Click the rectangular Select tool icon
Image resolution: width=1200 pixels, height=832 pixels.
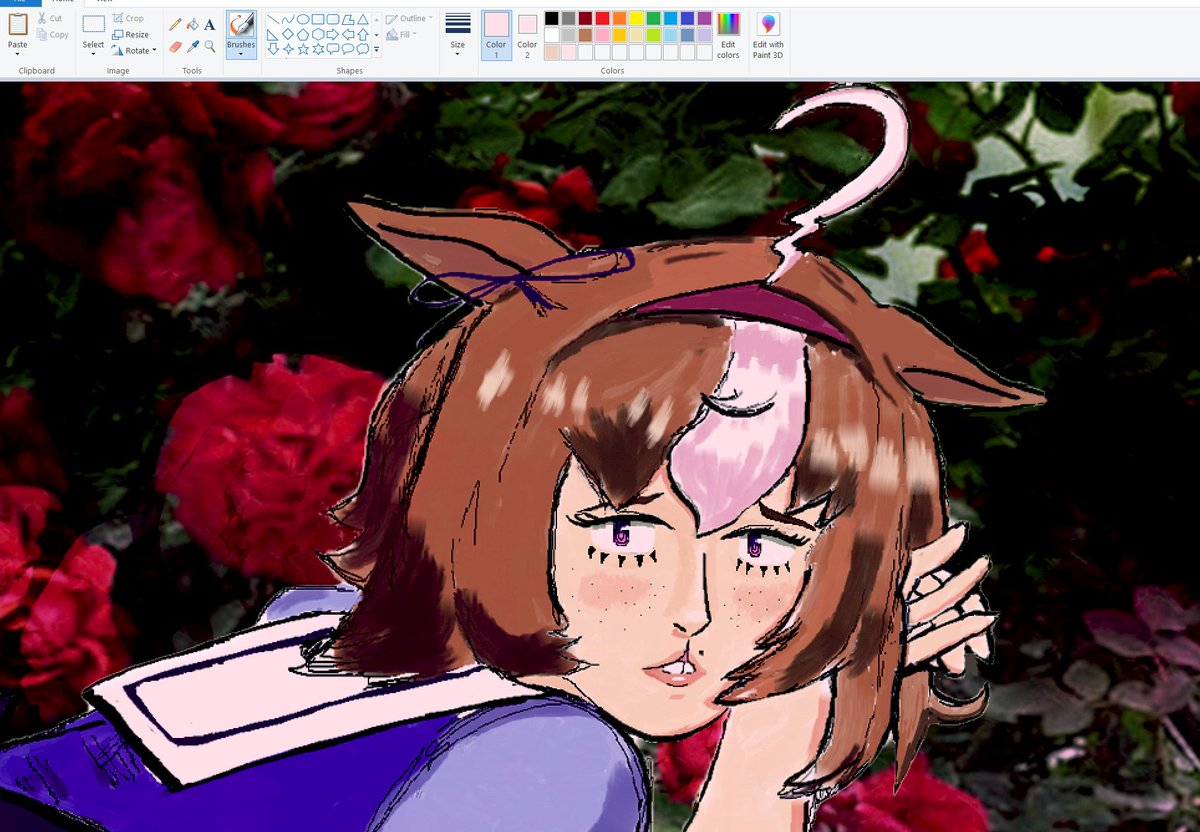[x=93, y=24]
